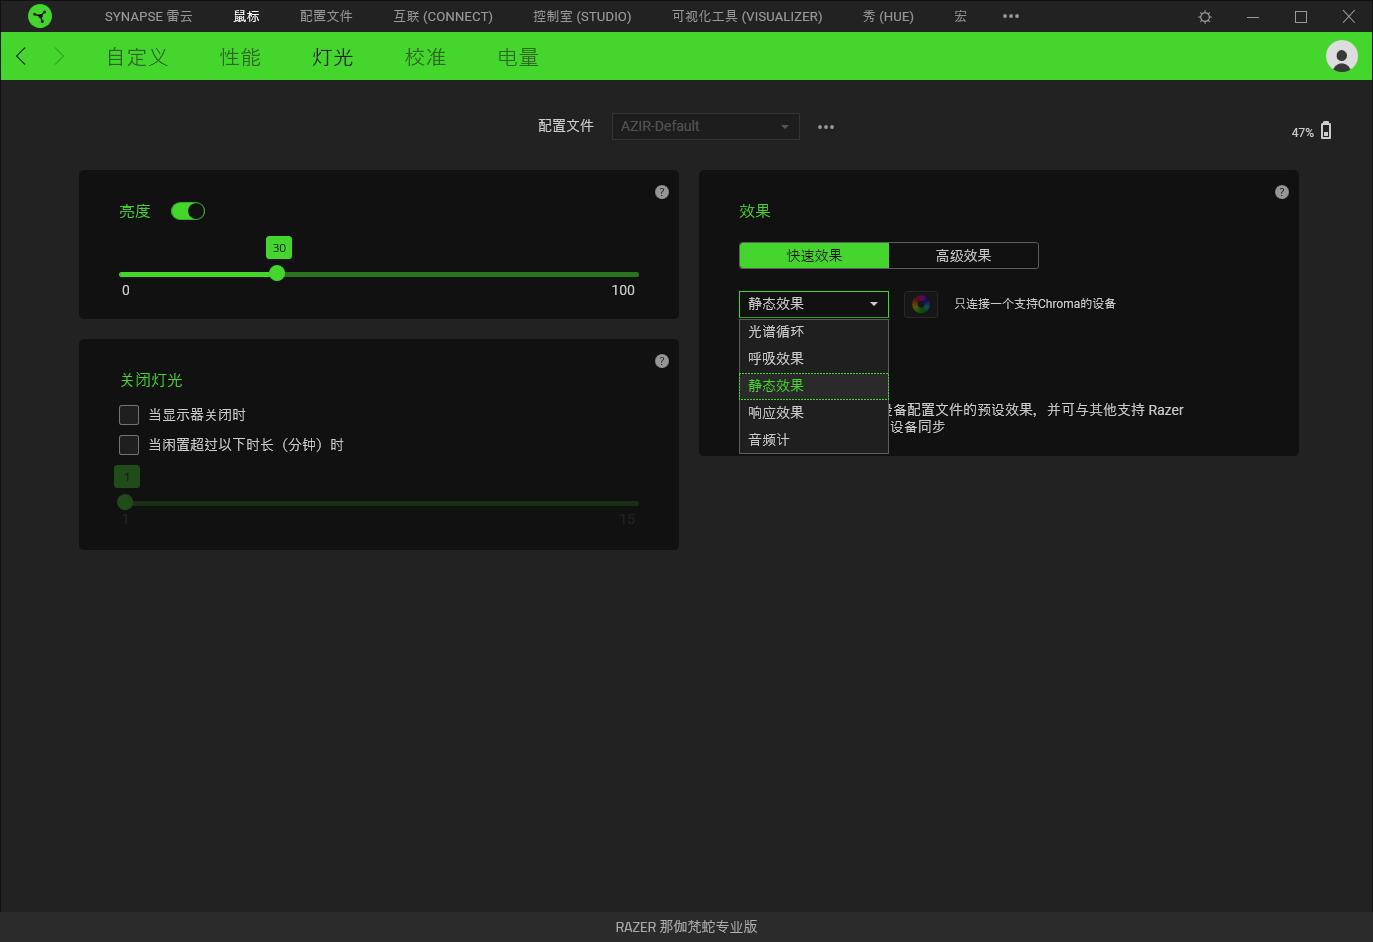Collapse the 静态效果 effect dropdown
Viewport: 1373px width, 942px height.
813,304
